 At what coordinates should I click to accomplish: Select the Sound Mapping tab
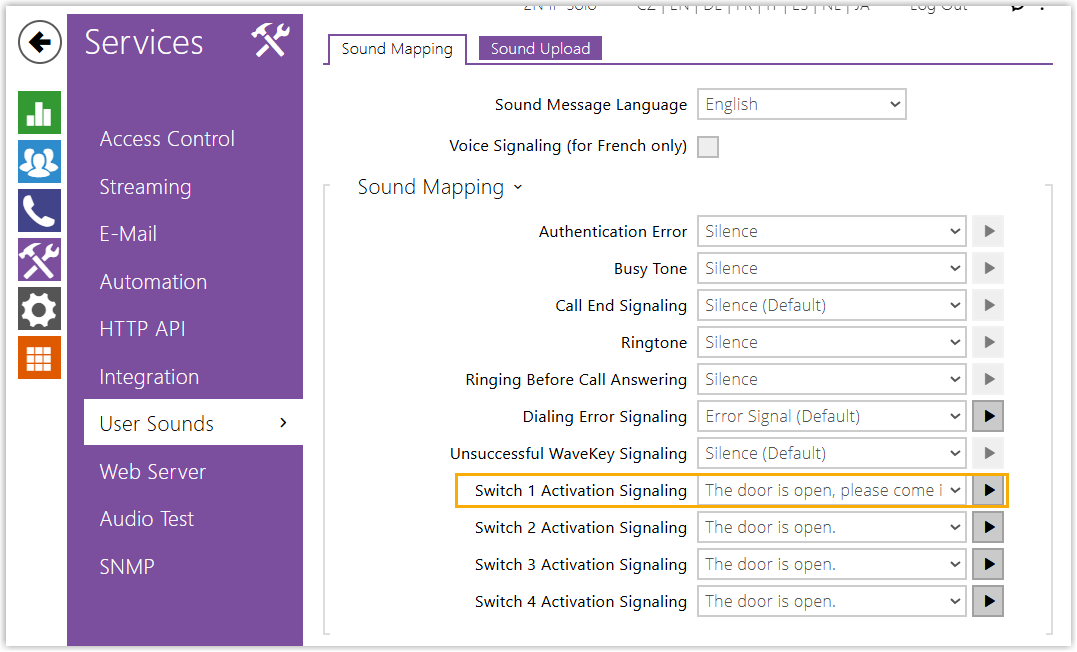(x=397, y=48)
